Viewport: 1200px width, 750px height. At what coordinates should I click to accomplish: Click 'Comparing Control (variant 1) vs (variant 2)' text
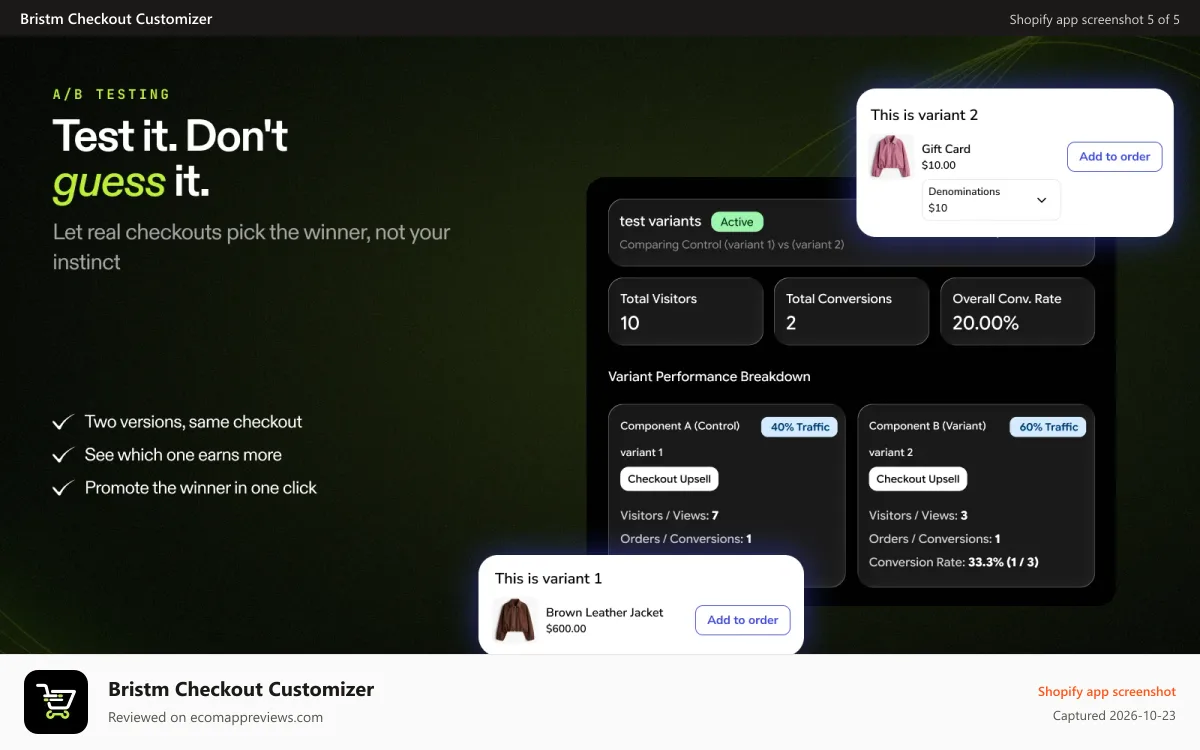[732, 244]
